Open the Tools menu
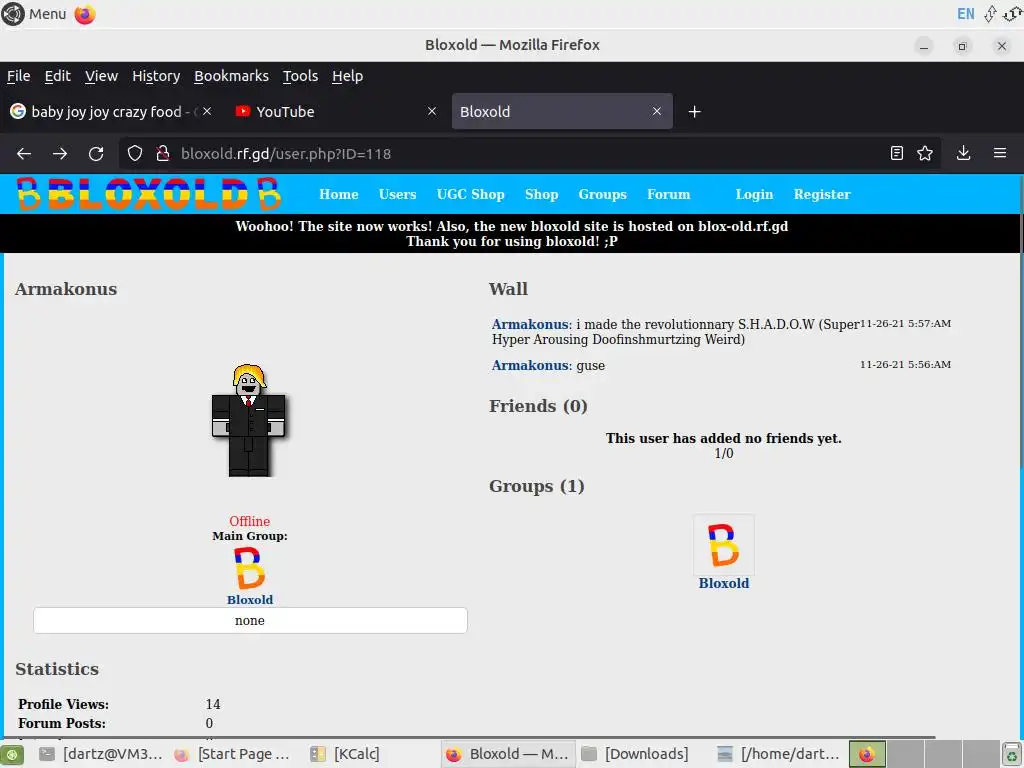The image size is (1024, 768). point(300,76)
